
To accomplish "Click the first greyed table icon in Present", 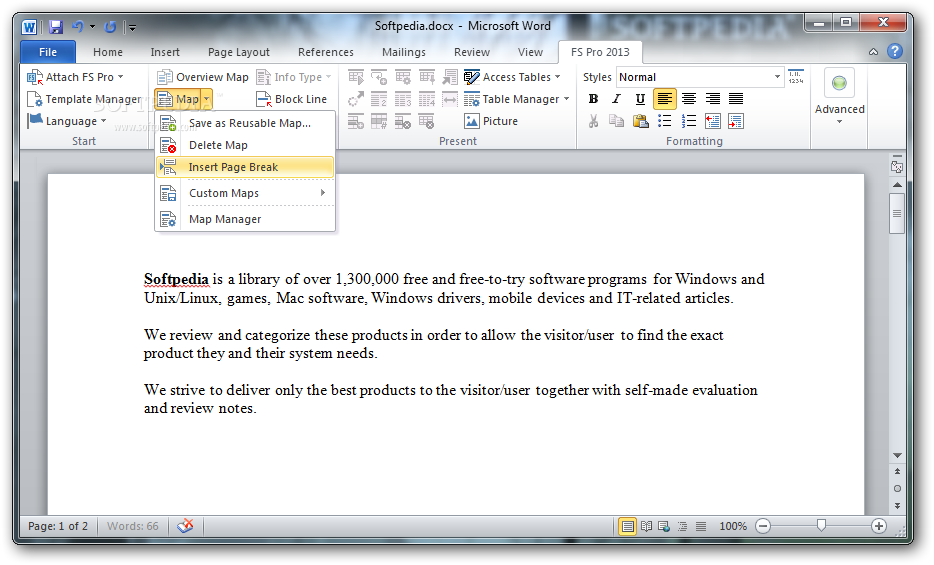I will (356, 77).
